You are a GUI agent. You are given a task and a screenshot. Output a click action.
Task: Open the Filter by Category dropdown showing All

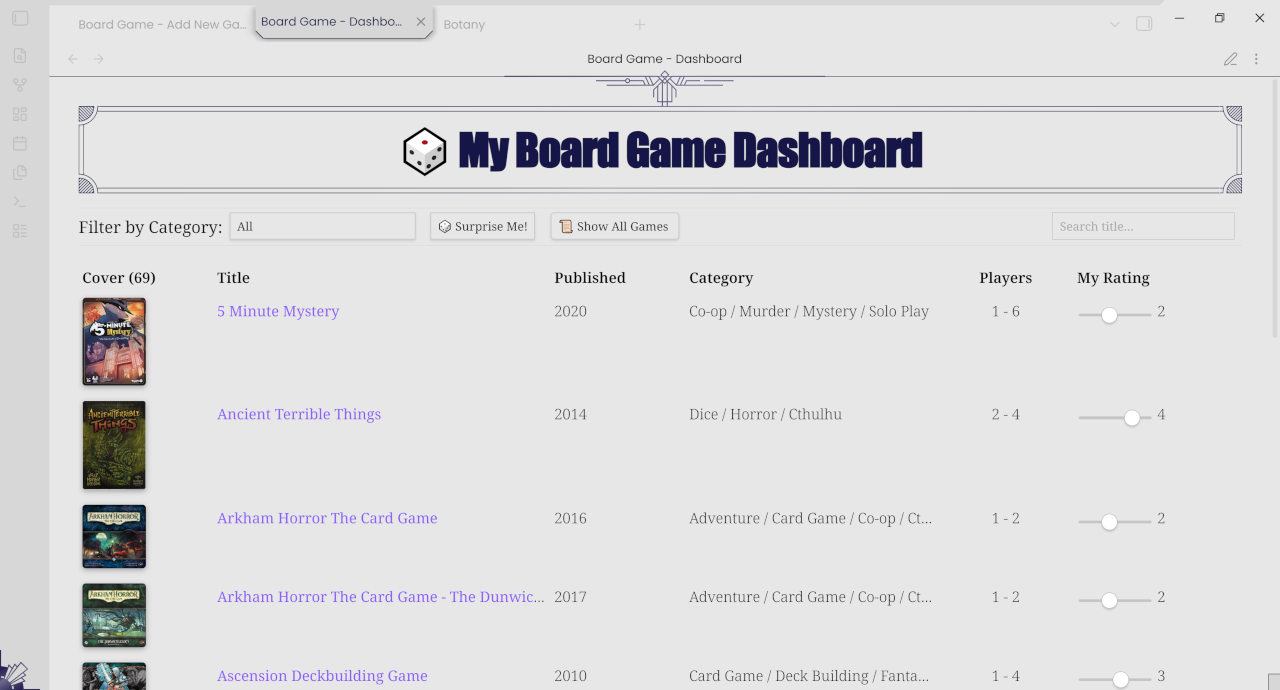[322, 226]
